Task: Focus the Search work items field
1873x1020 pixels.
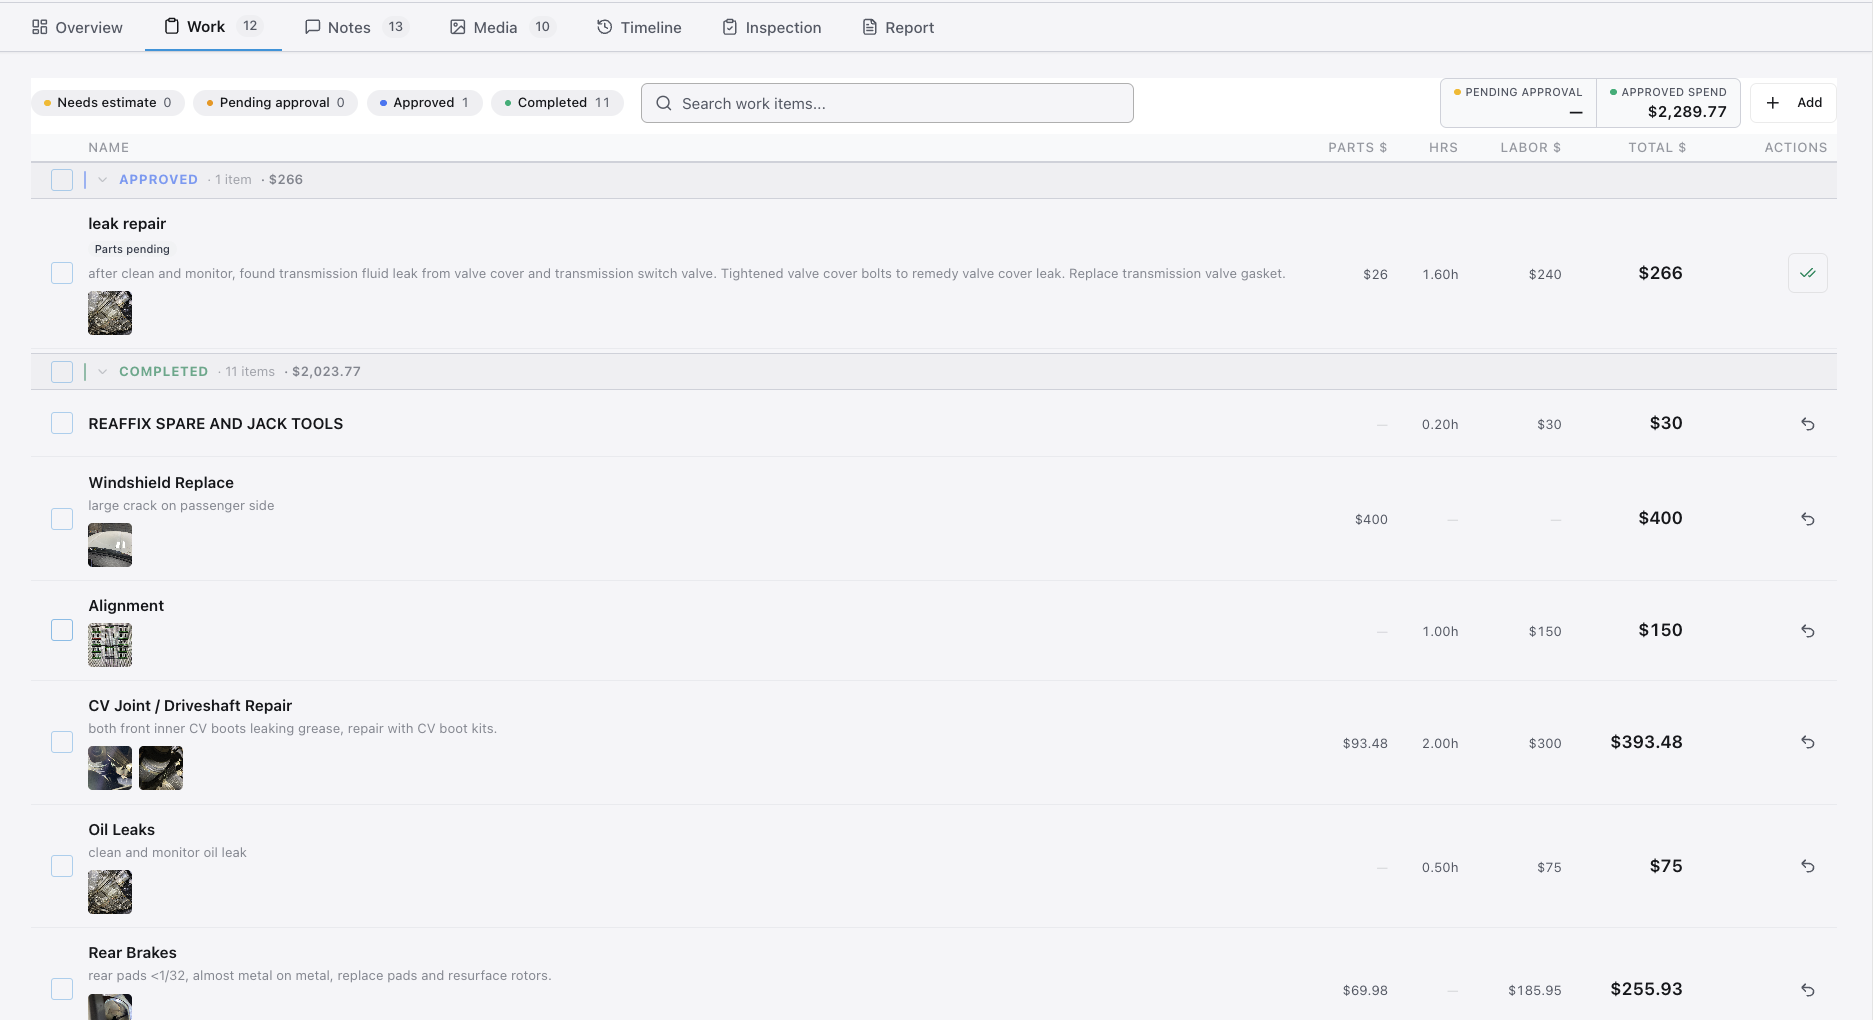Action: [x=887, y=103]
